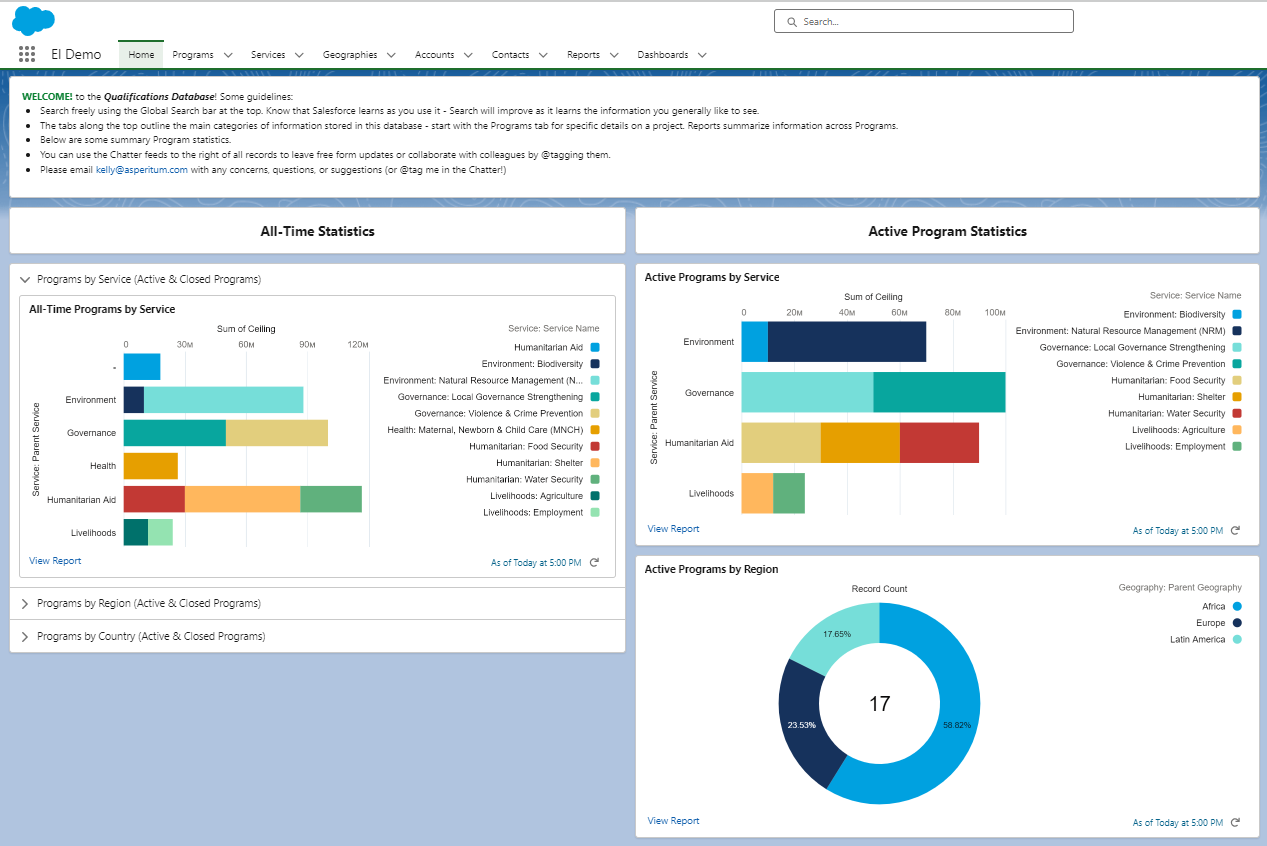
Task: Click All-Time Programs by Service chart title
Action: [x=102, y=310]
